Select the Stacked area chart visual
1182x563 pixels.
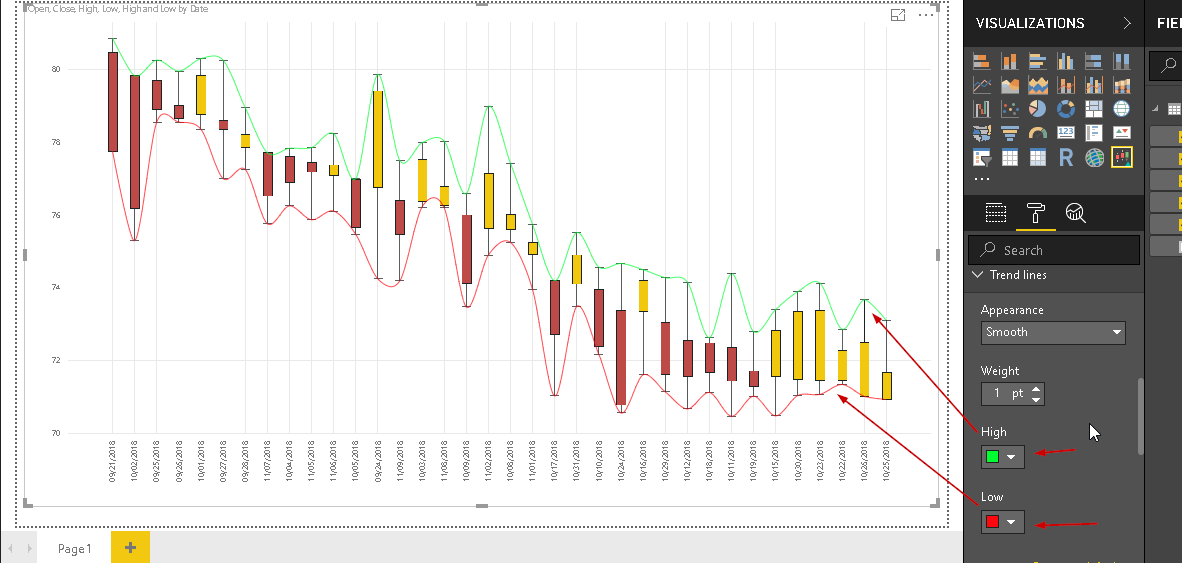click(x=1037, y=85)
